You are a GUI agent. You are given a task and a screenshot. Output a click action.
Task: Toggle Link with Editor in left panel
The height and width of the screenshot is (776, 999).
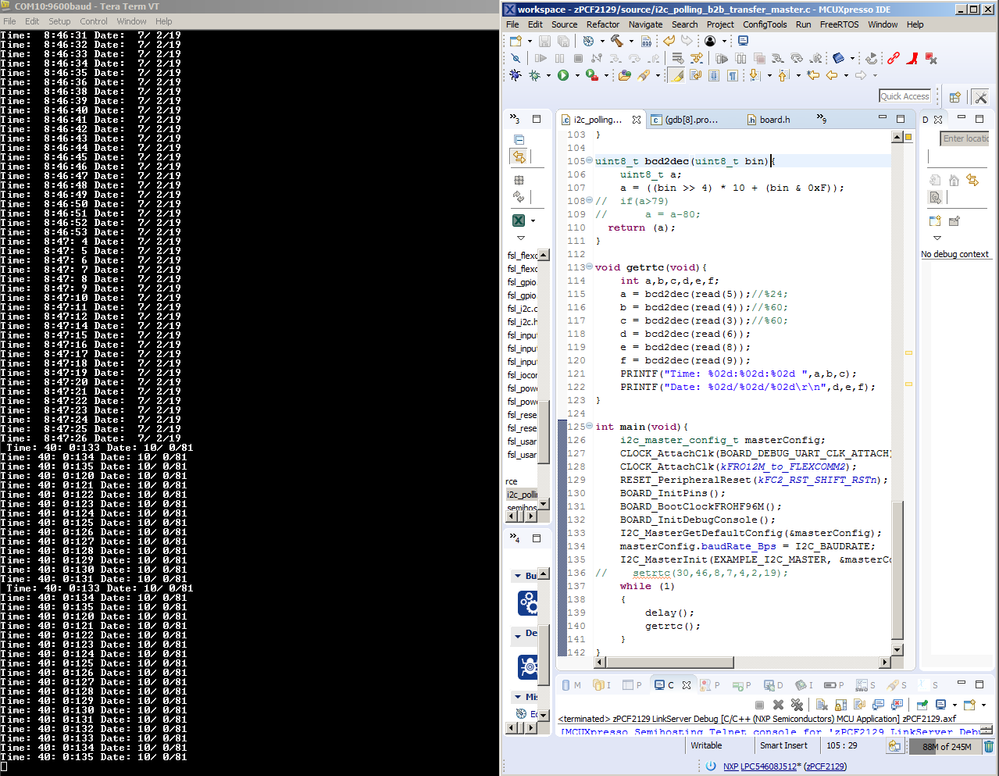(519, 157)
